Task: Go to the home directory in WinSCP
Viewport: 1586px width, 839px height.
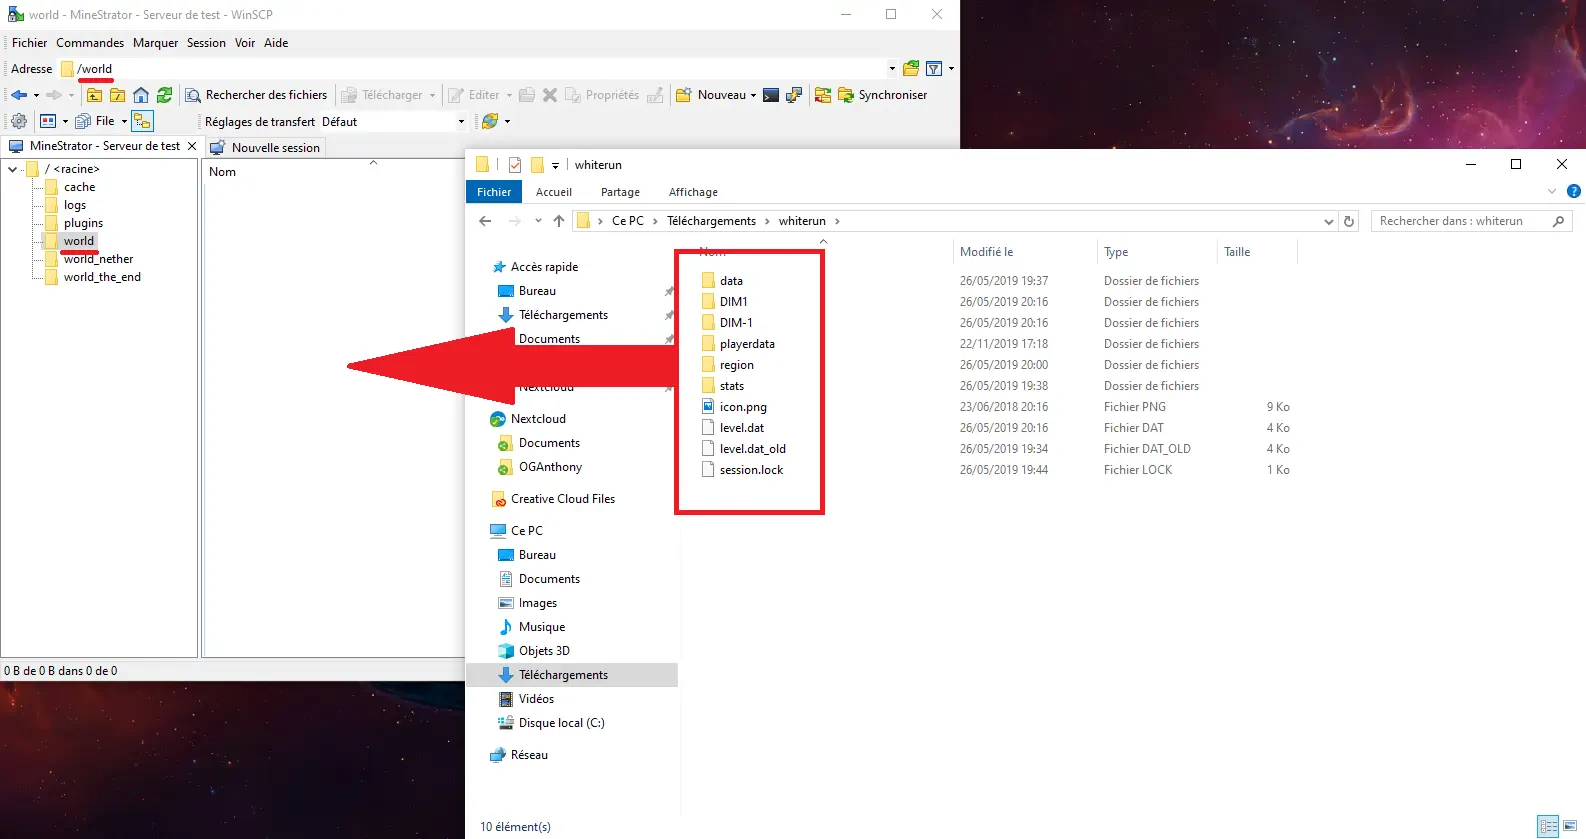Action: tap(141, 95)
